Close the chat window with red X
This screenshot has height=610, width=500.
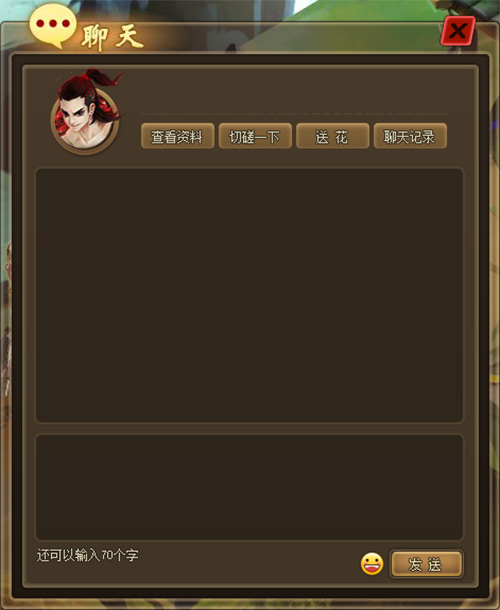(x=458, y=31)
